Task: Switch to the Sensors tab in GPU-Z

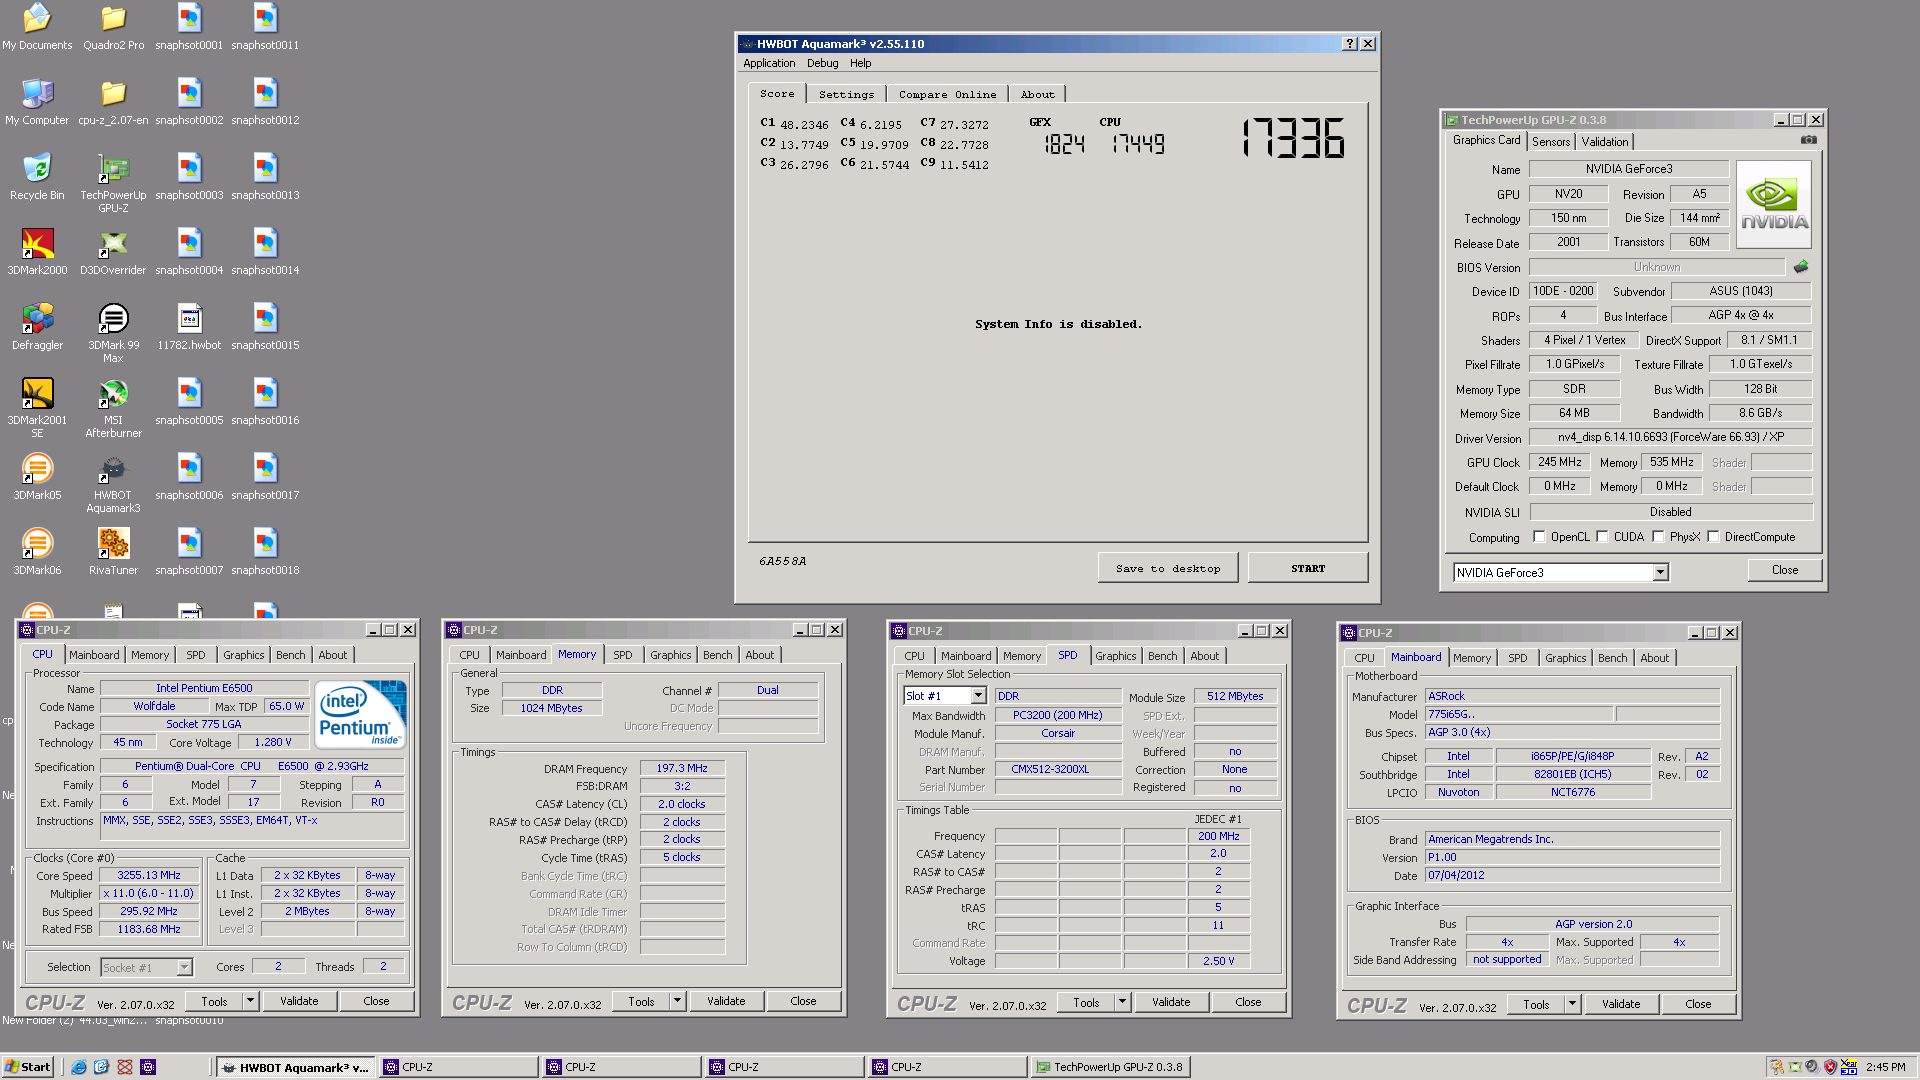Action: pos(1551,142)
